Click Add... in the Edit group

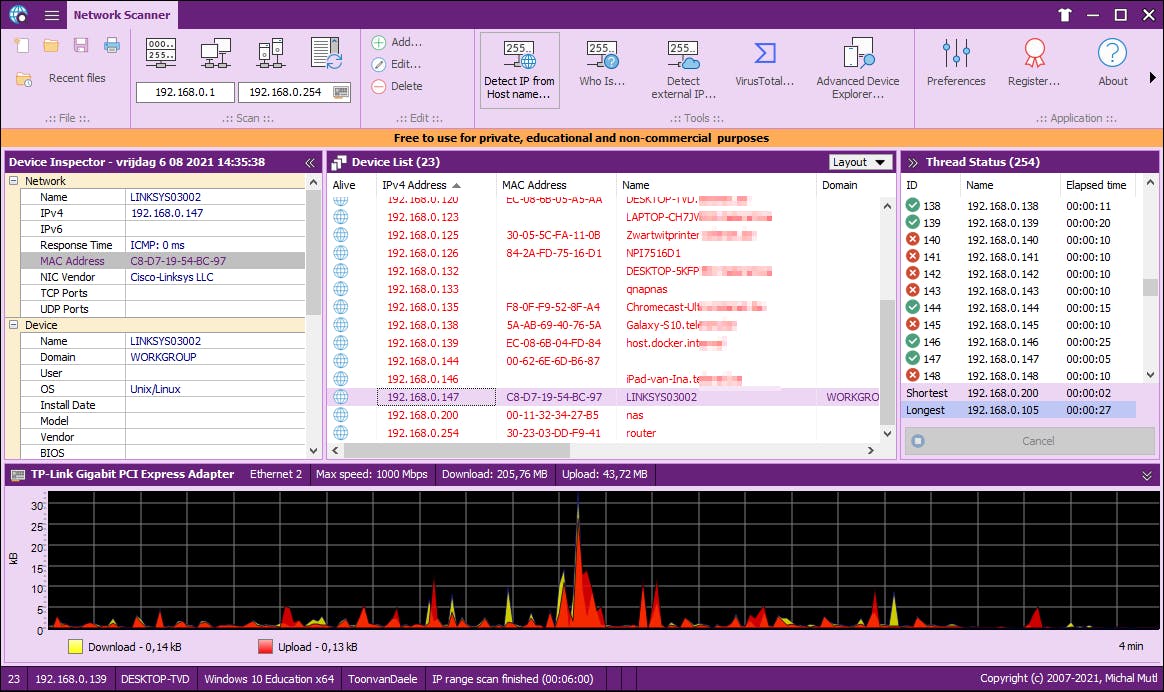(397, 42)
